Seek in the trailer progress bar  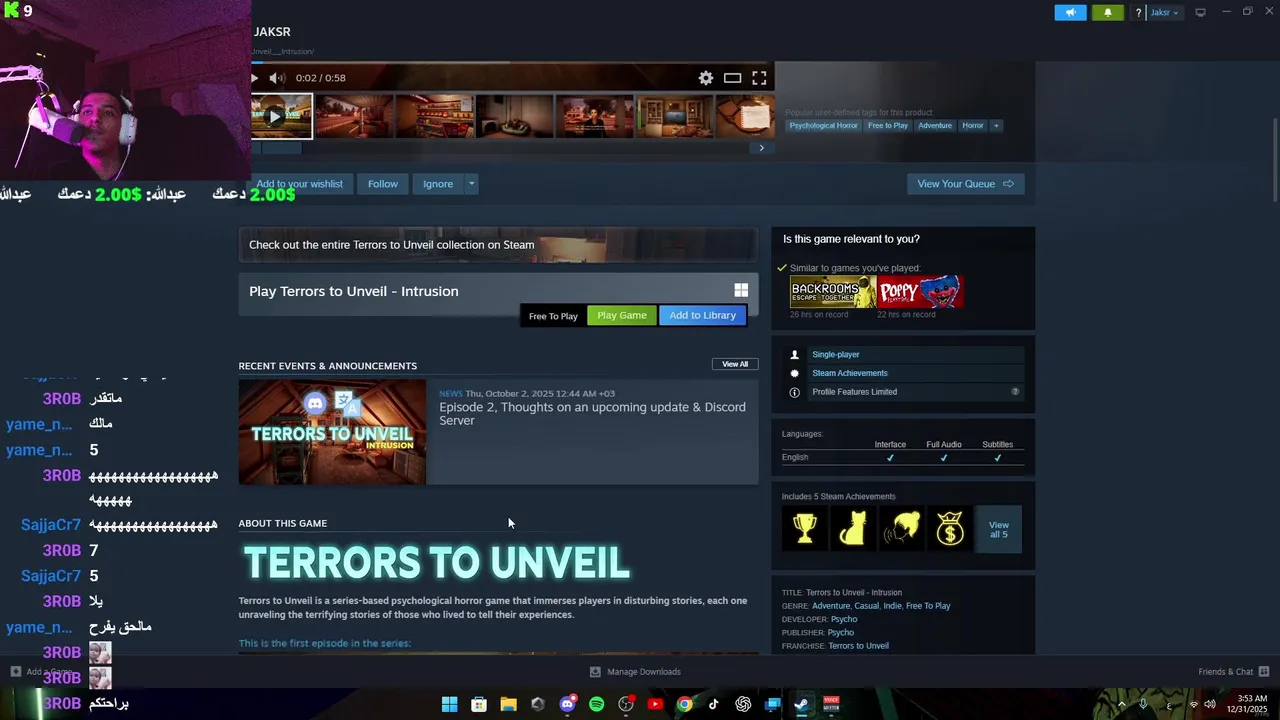point(512,63)
